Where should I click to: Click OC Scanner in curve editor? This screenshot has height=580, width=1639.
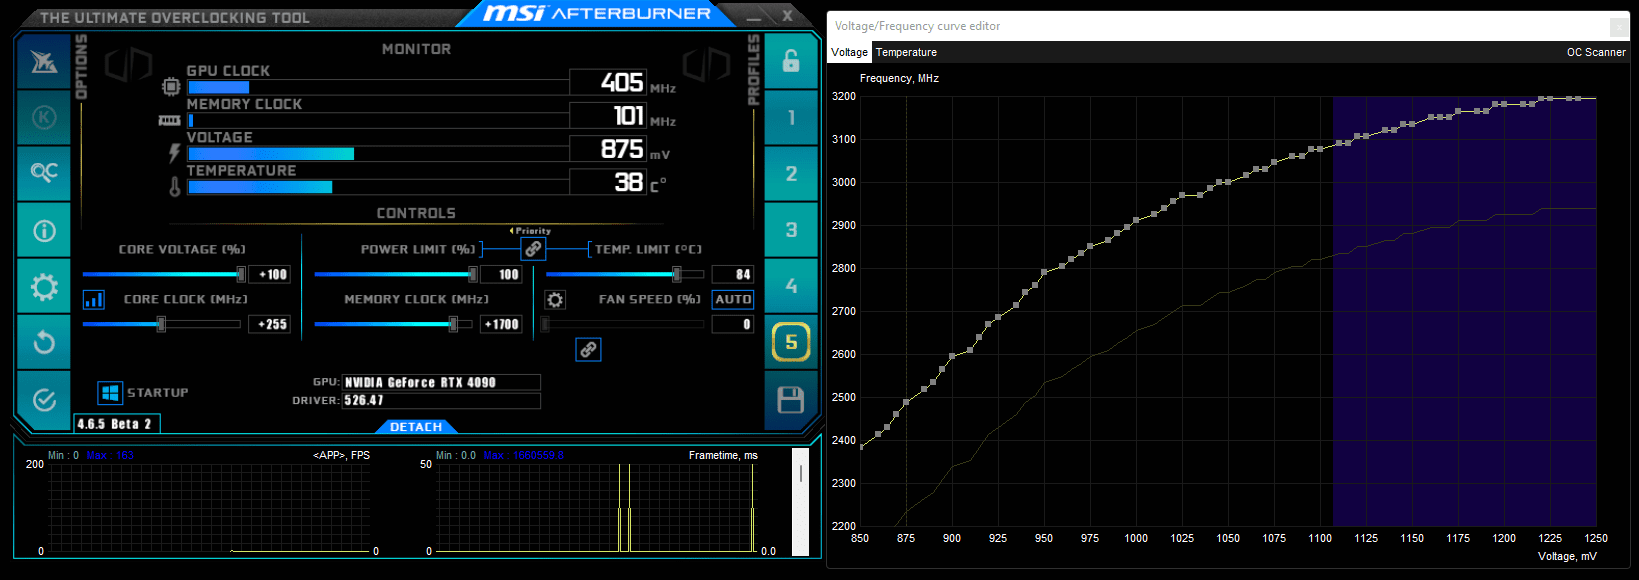click(1596, 52)
